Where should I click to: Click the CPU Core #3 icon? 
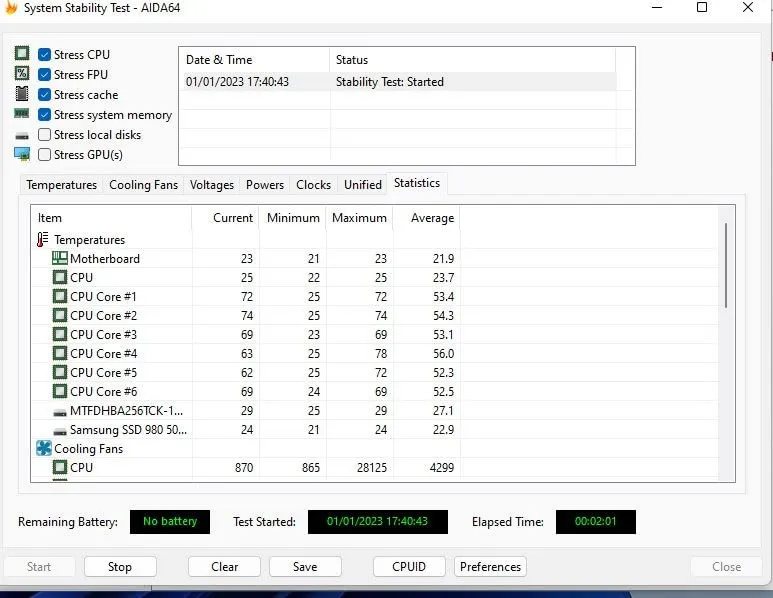60,334
